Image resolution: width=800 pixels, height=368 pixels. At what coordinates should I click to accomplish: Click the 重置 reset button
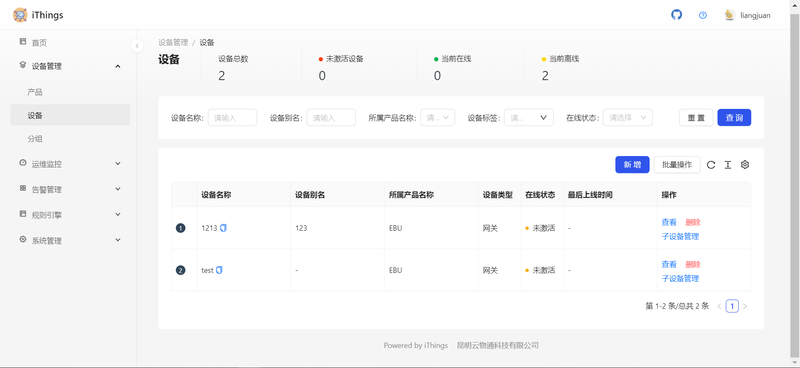696,117
